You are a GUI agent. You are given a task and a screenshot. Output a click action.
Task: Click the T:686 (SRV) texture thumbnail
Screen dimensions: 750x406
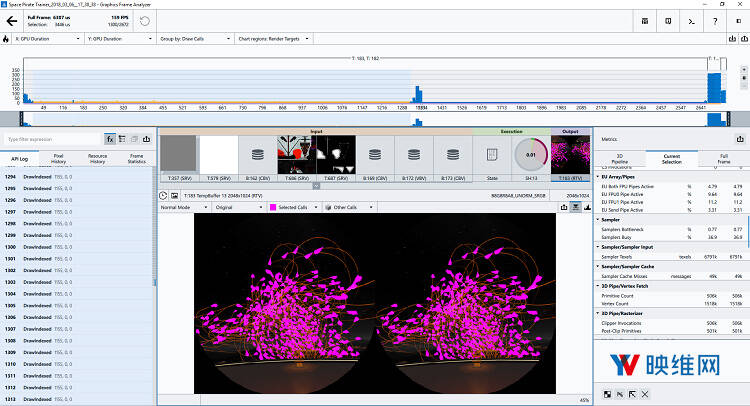point(299,156)
